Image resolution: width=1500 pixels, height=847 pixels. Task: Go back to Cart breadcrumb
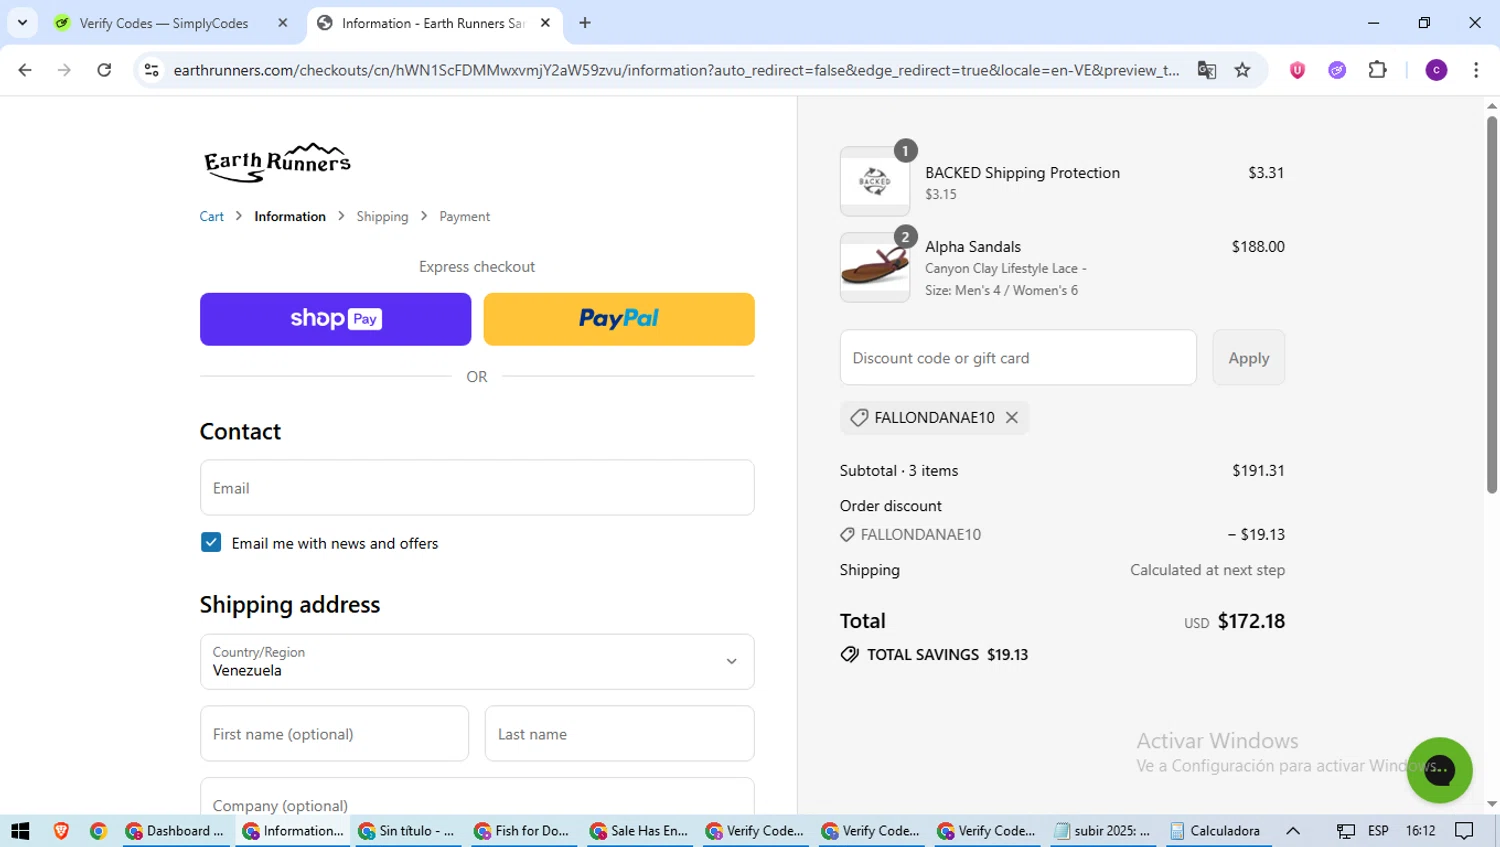point(211,216)
